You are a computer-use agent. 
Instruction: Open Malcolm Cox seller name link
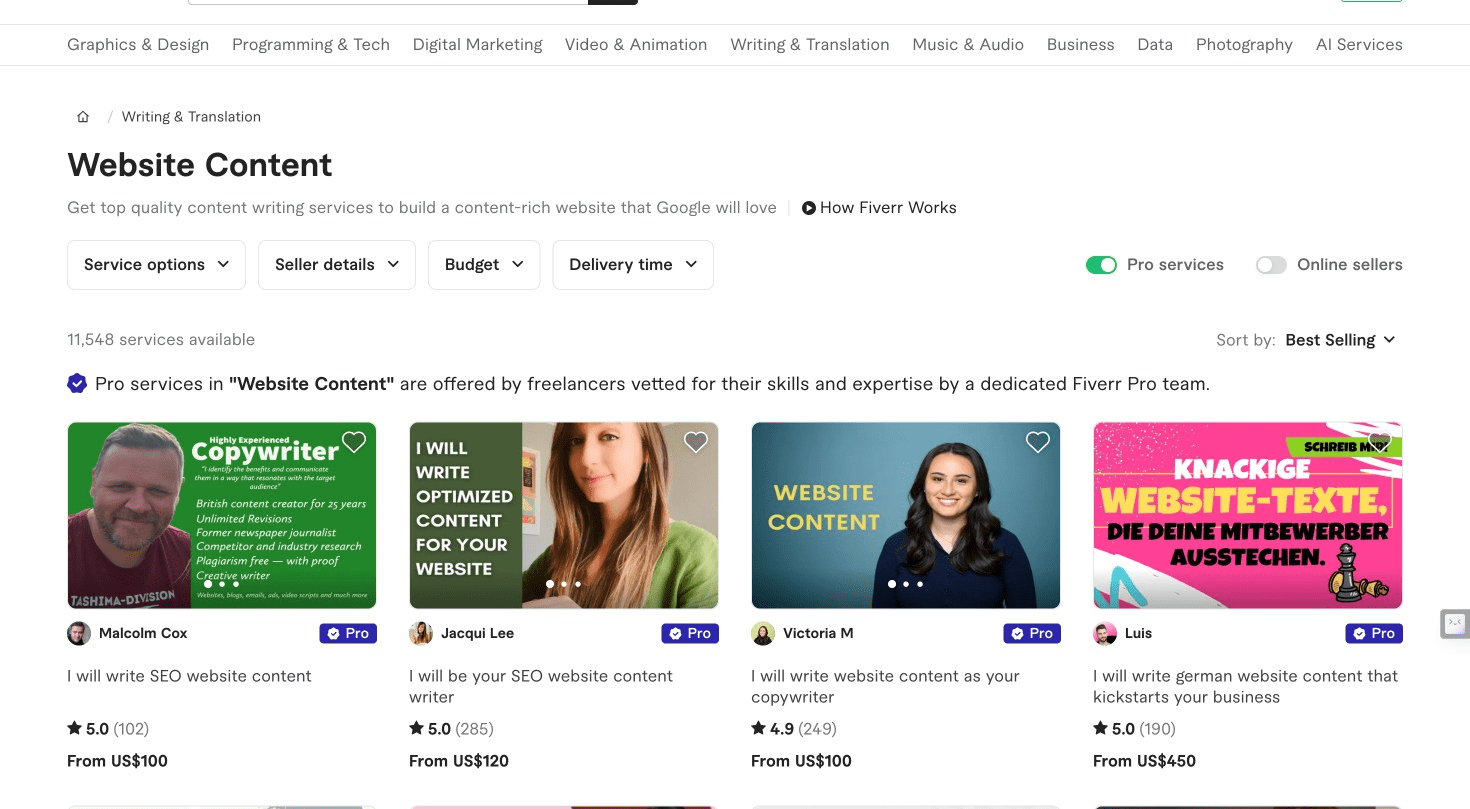(x=143, y=633)
